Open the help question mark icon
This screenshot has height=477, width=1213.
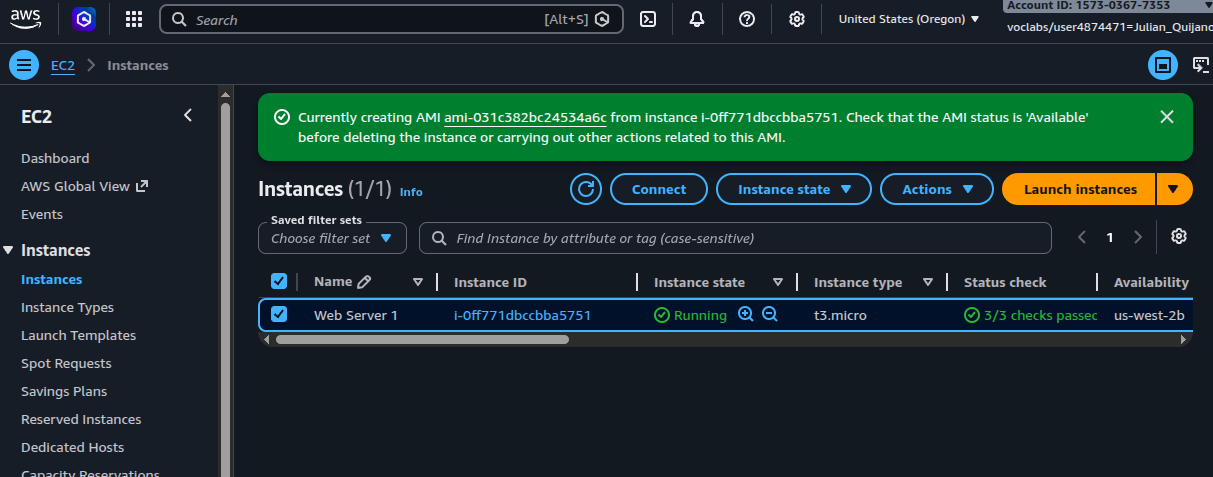[x=746, y=19]
